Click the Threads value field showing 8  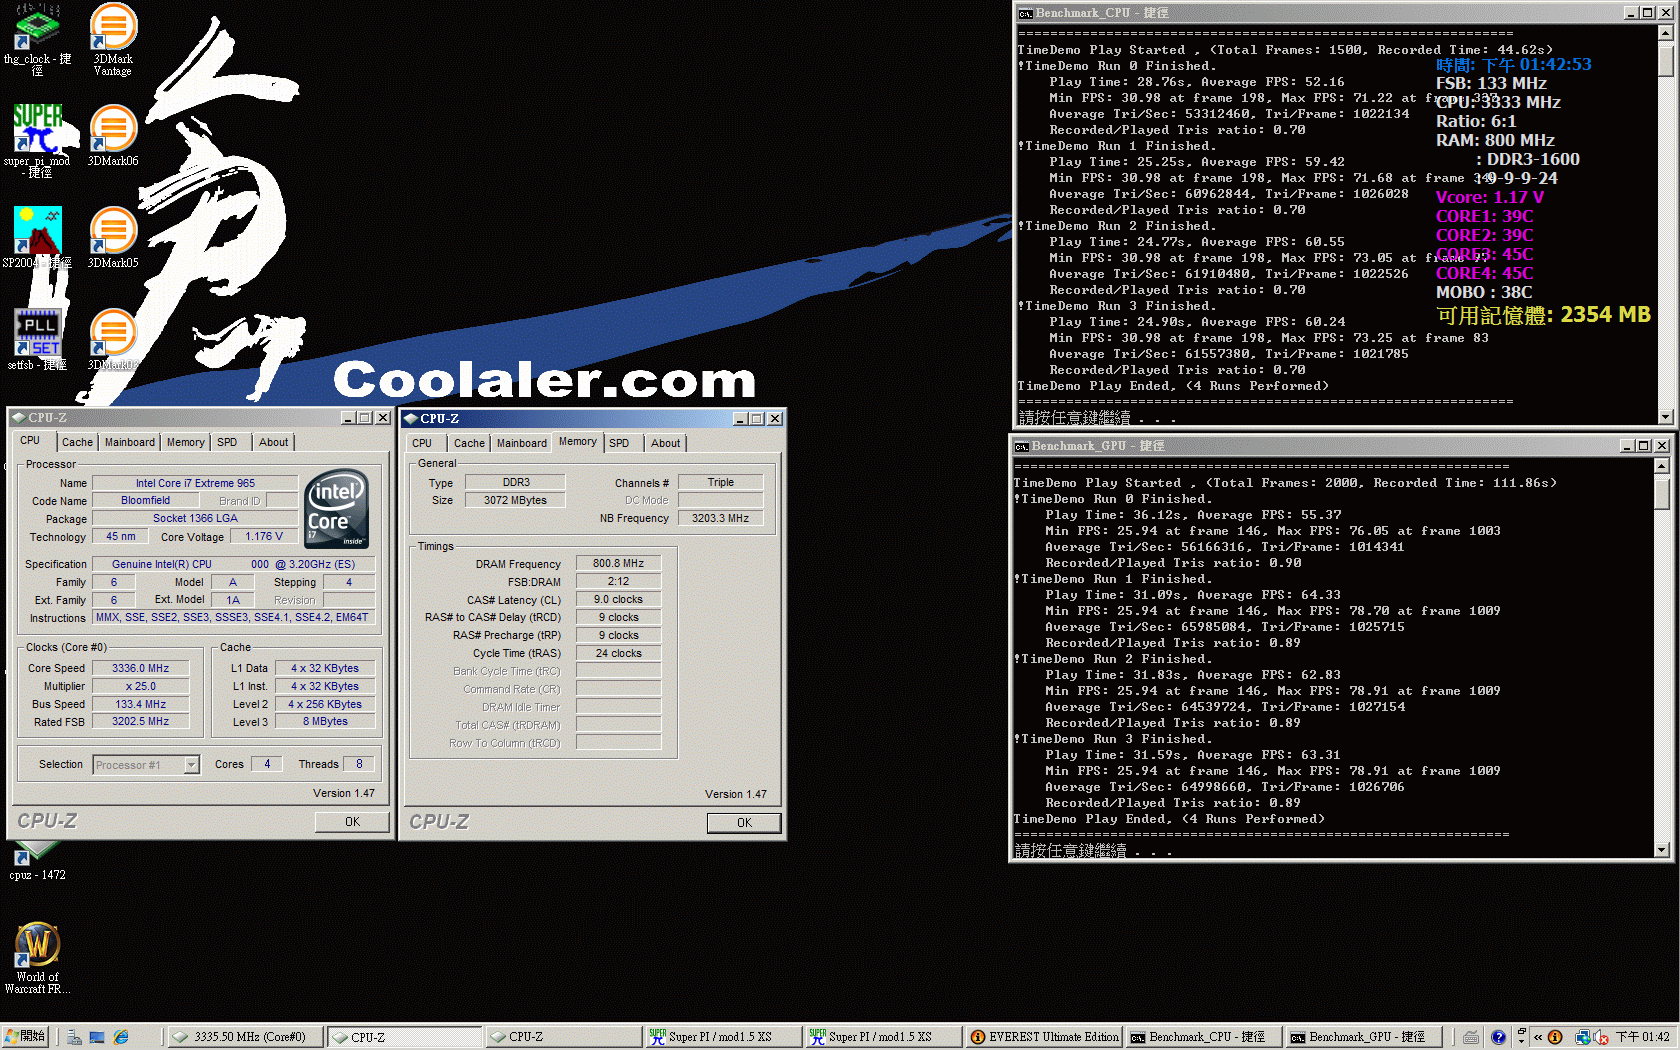(359, 764)
